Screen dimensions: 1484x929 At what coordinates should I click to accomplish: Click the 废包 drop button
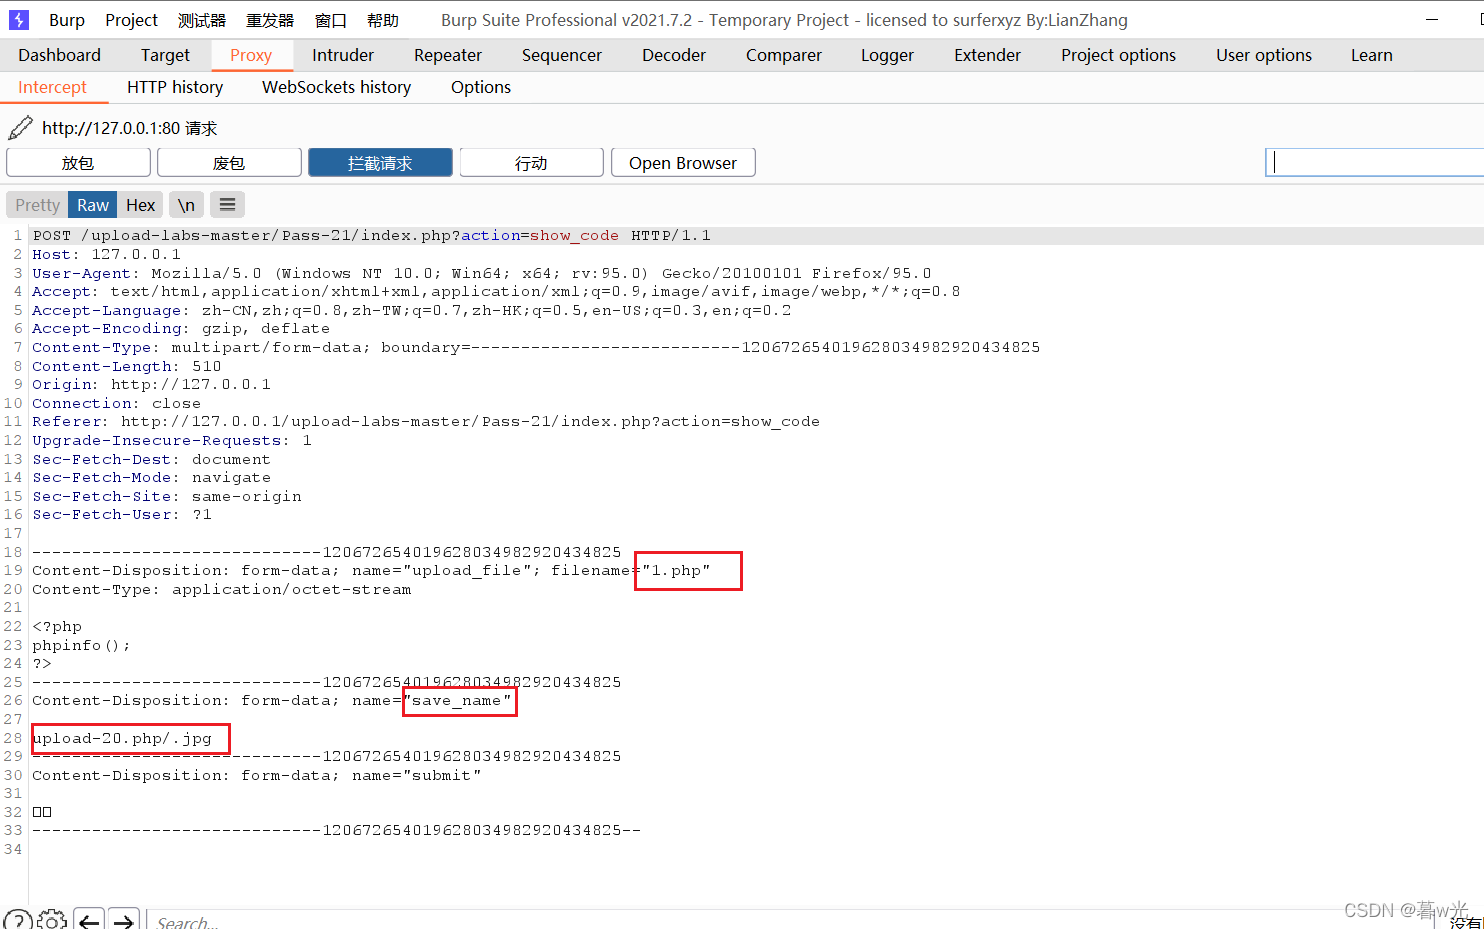229,163
